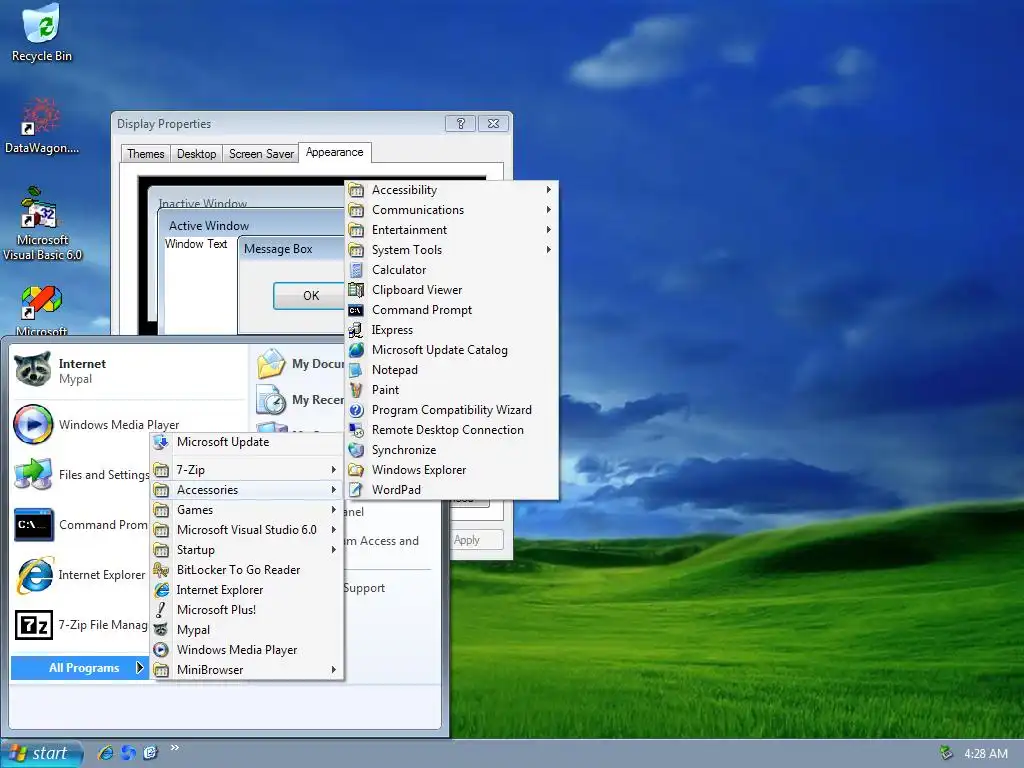Click the Display Properties help button

[460, 123]
